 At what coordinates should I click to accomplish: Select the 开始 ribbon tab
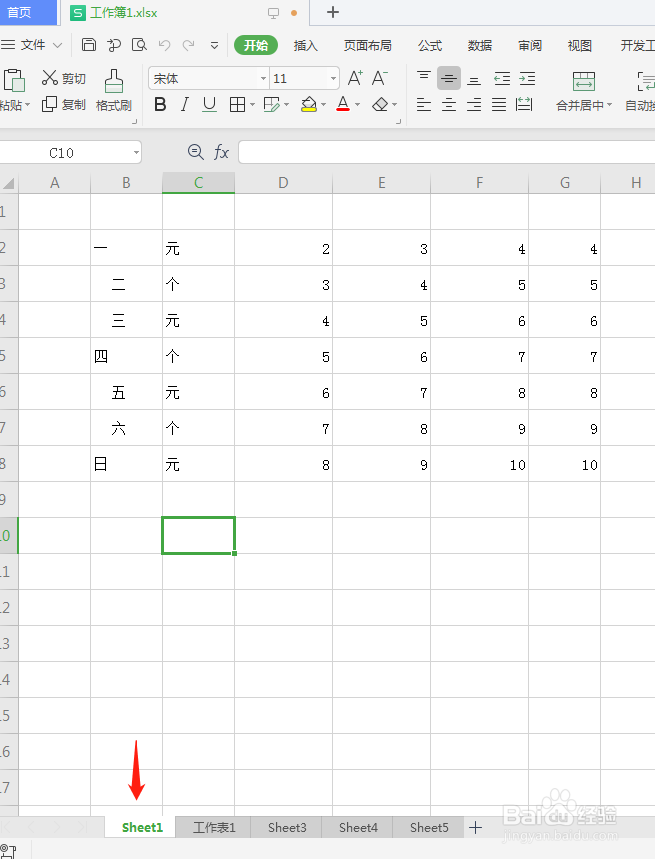pos(256,45)
